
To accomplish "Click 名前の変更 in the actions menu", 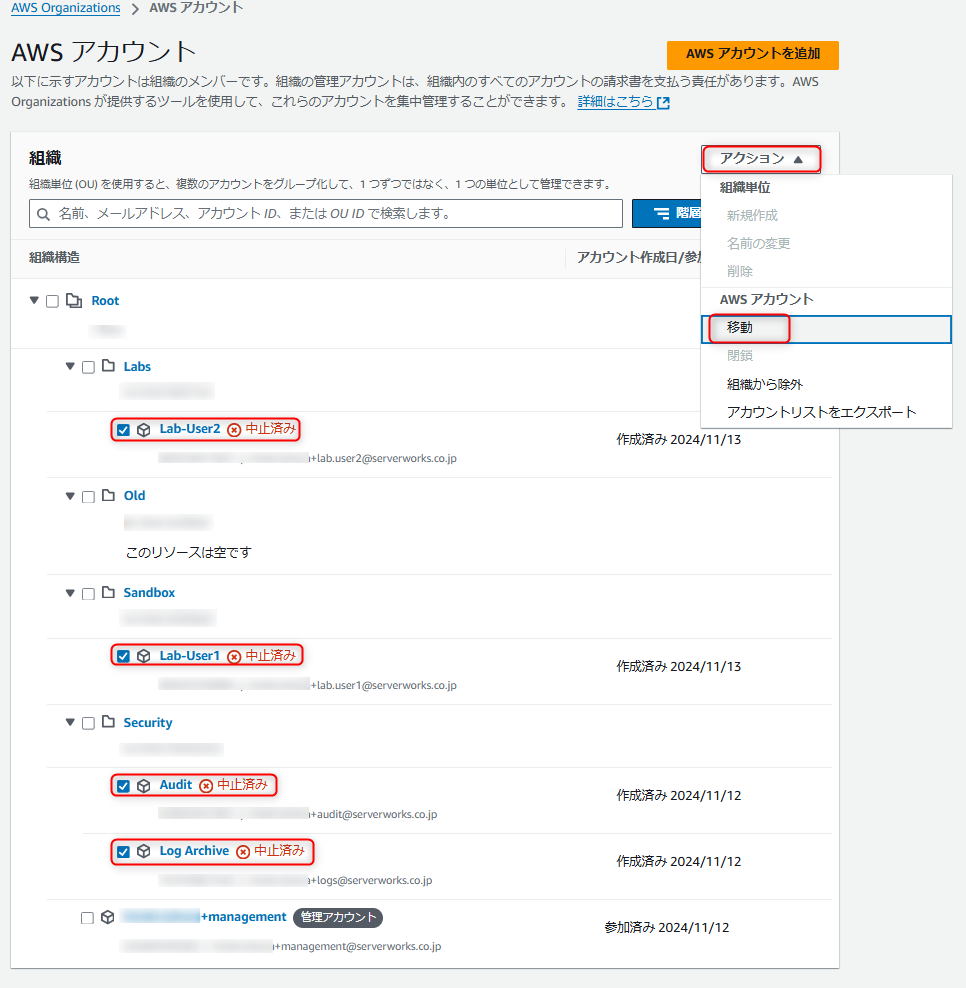I will pyautogui.click(x=825, y=243).
